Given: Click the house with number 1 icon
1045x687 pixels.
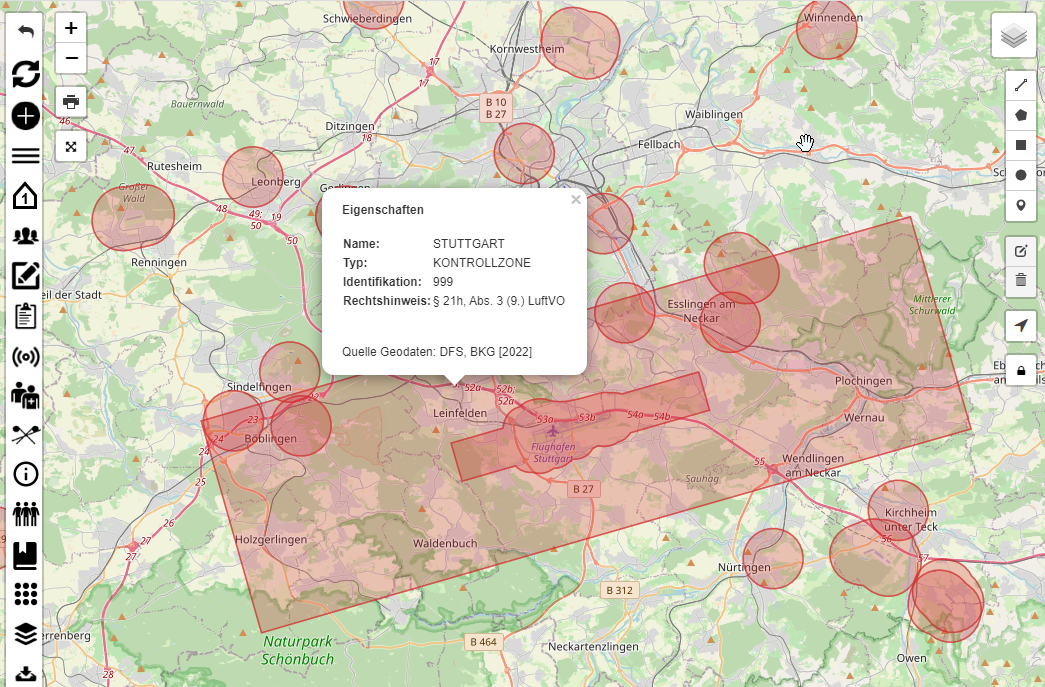Looking at the screenshot, I should (x=26, y=195).
